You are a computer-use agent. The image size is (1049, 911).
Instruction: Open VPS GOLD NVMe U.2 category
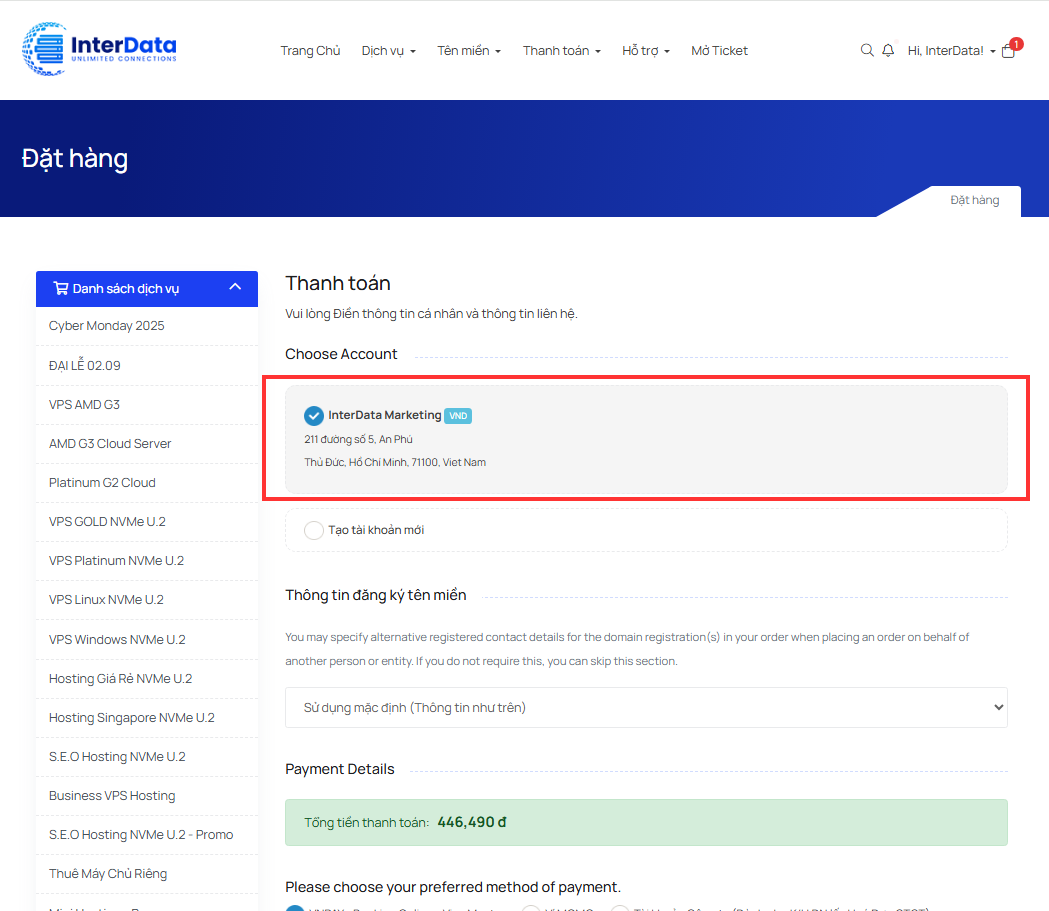click(147, 522)
